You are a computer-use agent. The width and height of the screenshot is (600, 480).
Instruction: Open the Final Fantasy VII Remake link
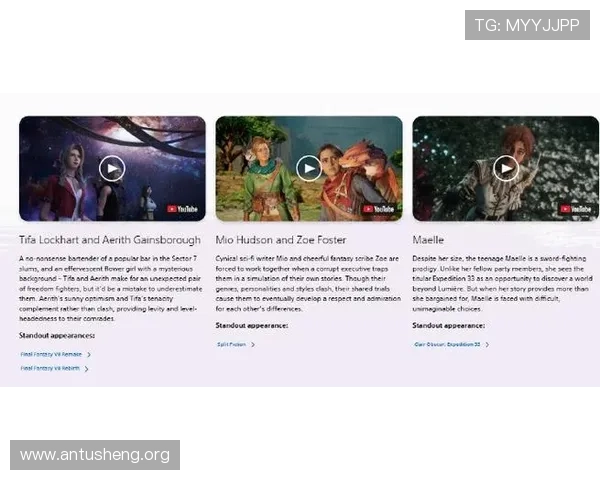50,354
